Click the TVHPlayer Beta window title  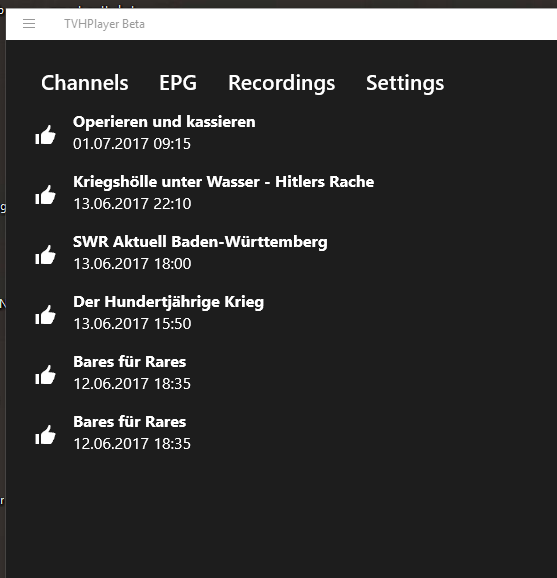pos(104,24)
